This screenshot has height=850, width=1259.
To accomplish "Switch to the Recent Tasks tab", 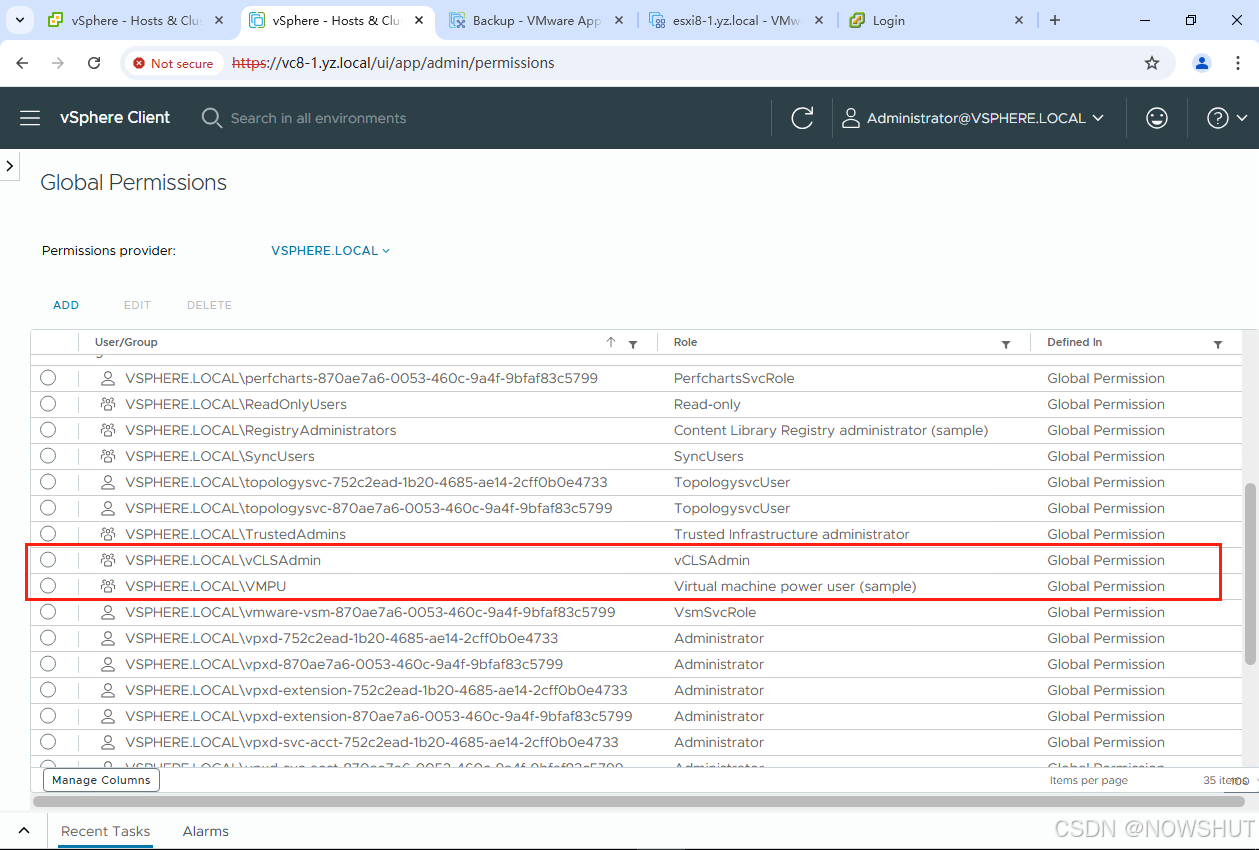I will (105, 831).
